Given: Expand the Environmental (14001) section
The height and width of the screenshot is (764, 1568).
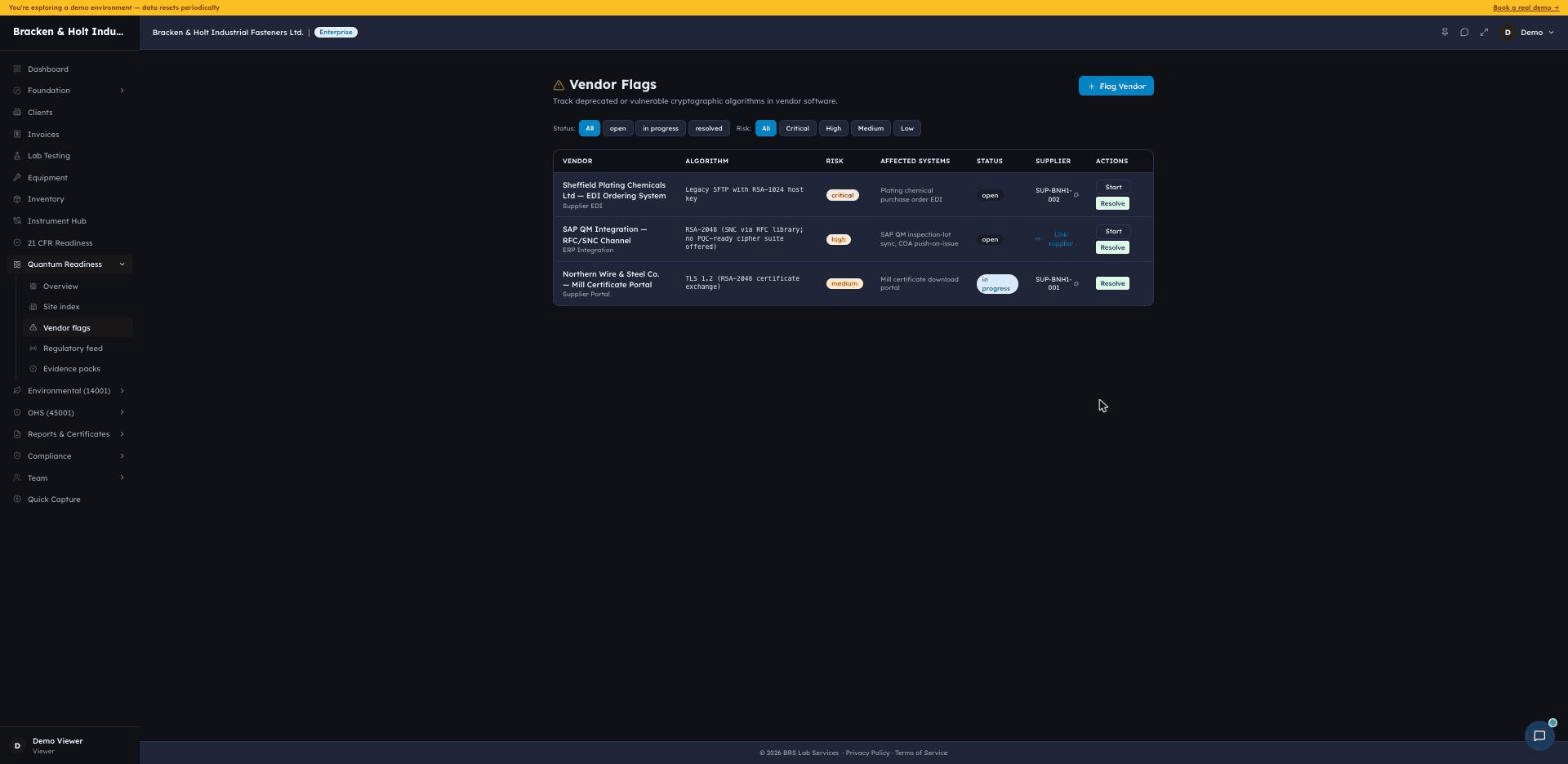Looking at the screenshot, I should tap(70, 391).
